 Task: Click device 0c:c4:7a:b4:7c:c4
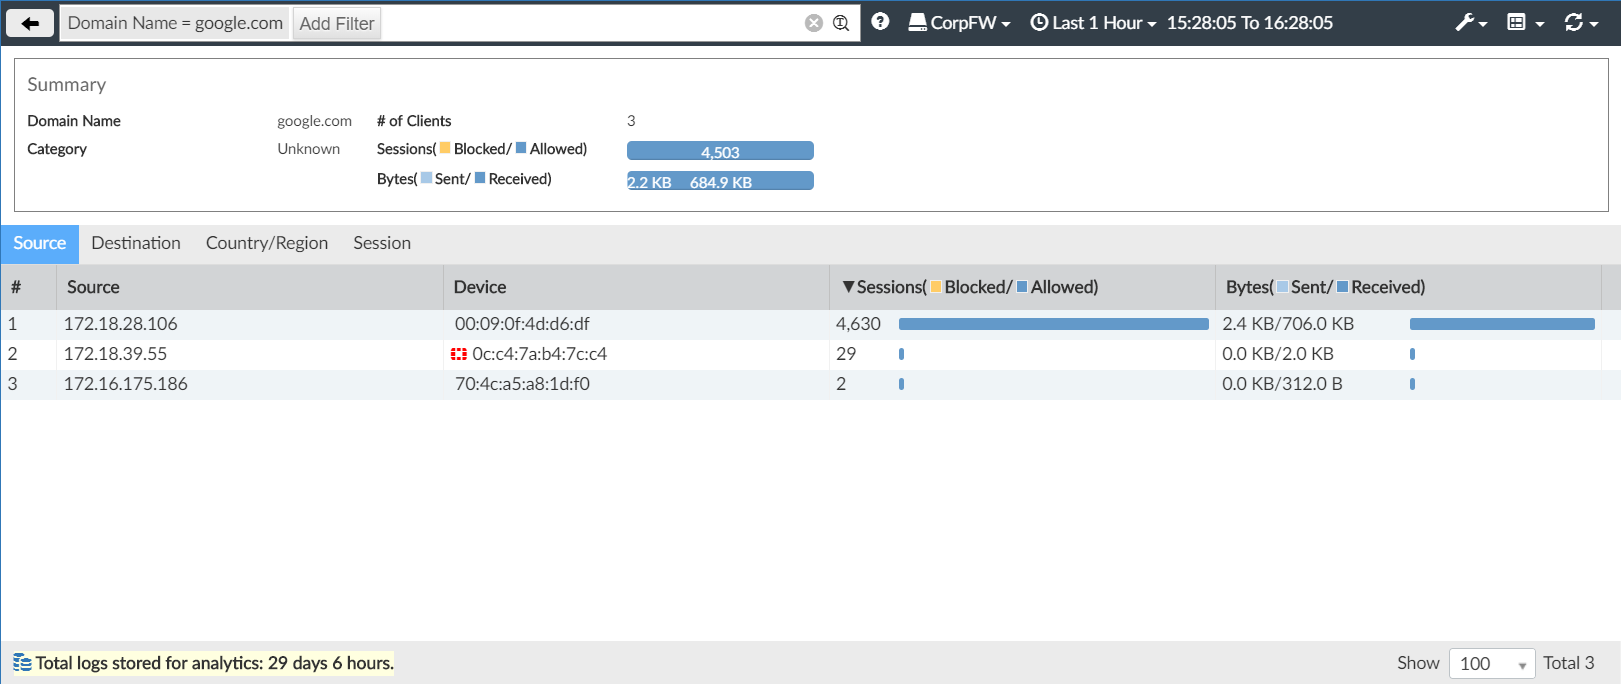click(x=540, y=354)
